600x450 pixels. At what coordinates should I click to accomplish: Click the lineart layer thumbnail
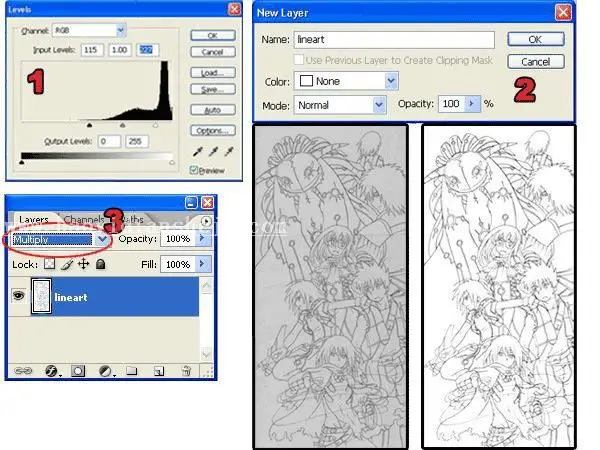41,297
